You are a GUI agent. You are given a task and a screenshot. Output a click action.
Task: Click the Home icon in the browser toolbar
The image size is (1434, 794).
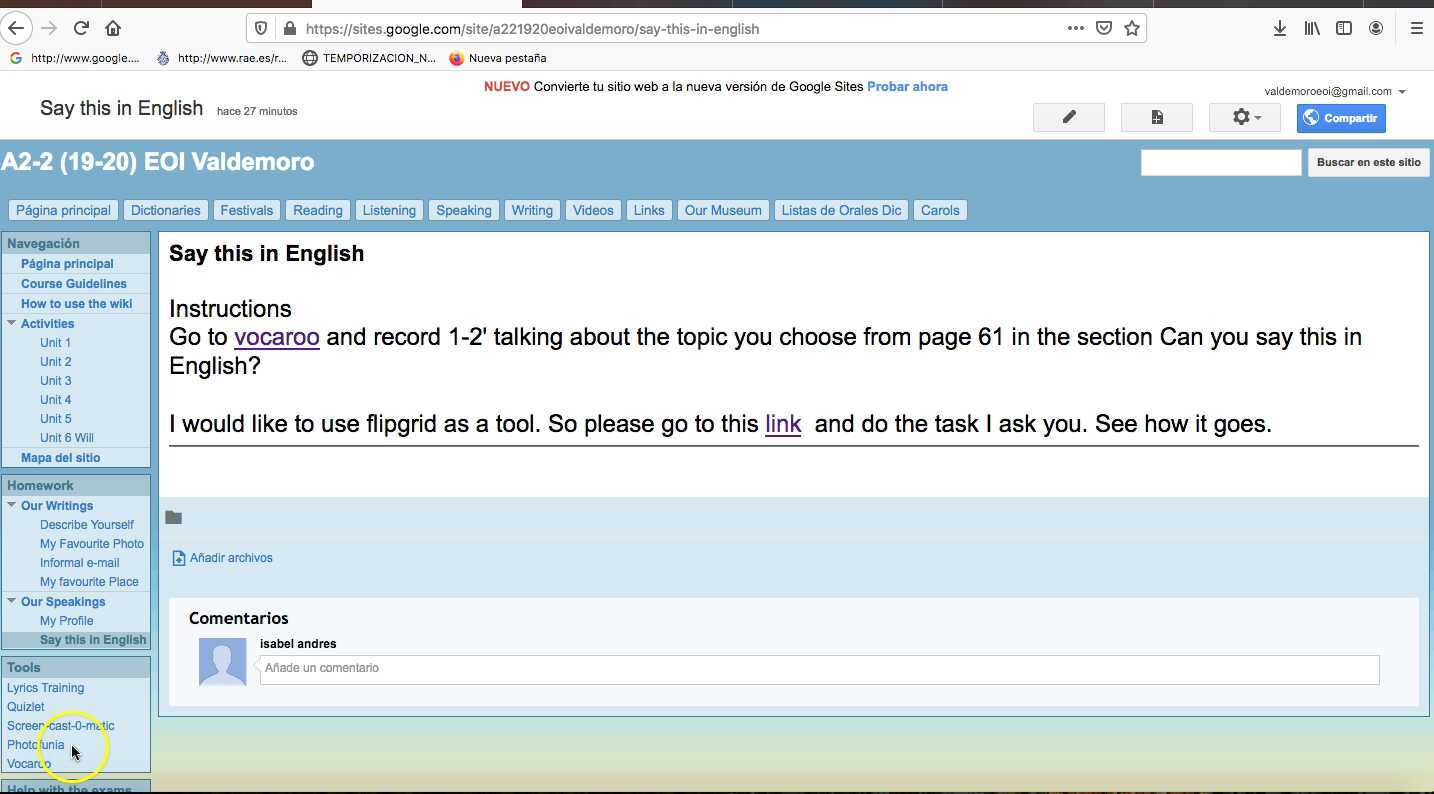click(x=113, y=28)
